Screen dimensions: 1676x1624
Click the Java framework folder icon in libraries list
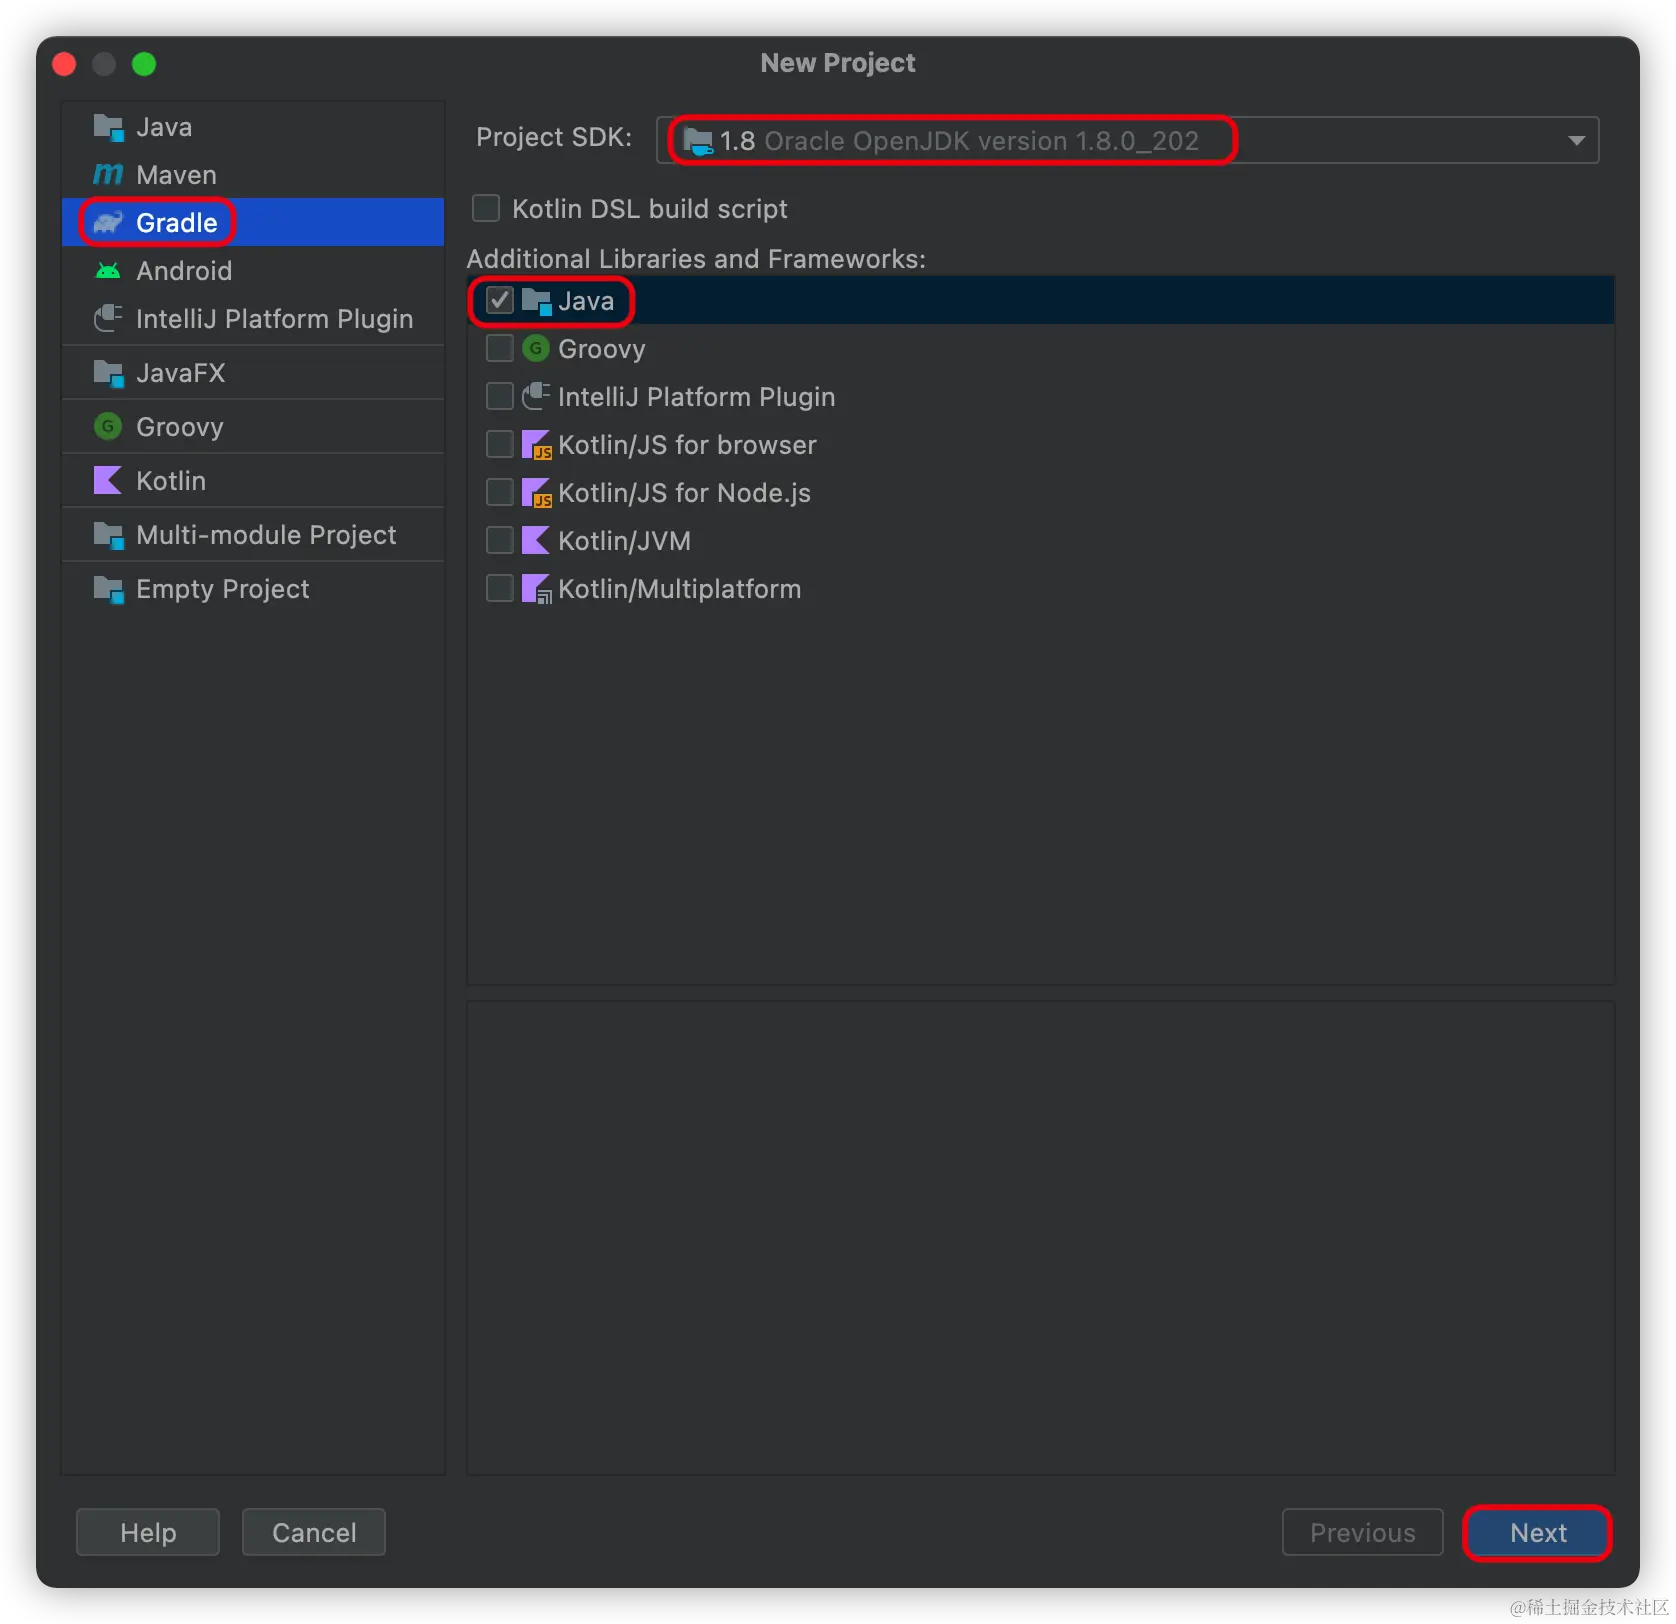537,301
